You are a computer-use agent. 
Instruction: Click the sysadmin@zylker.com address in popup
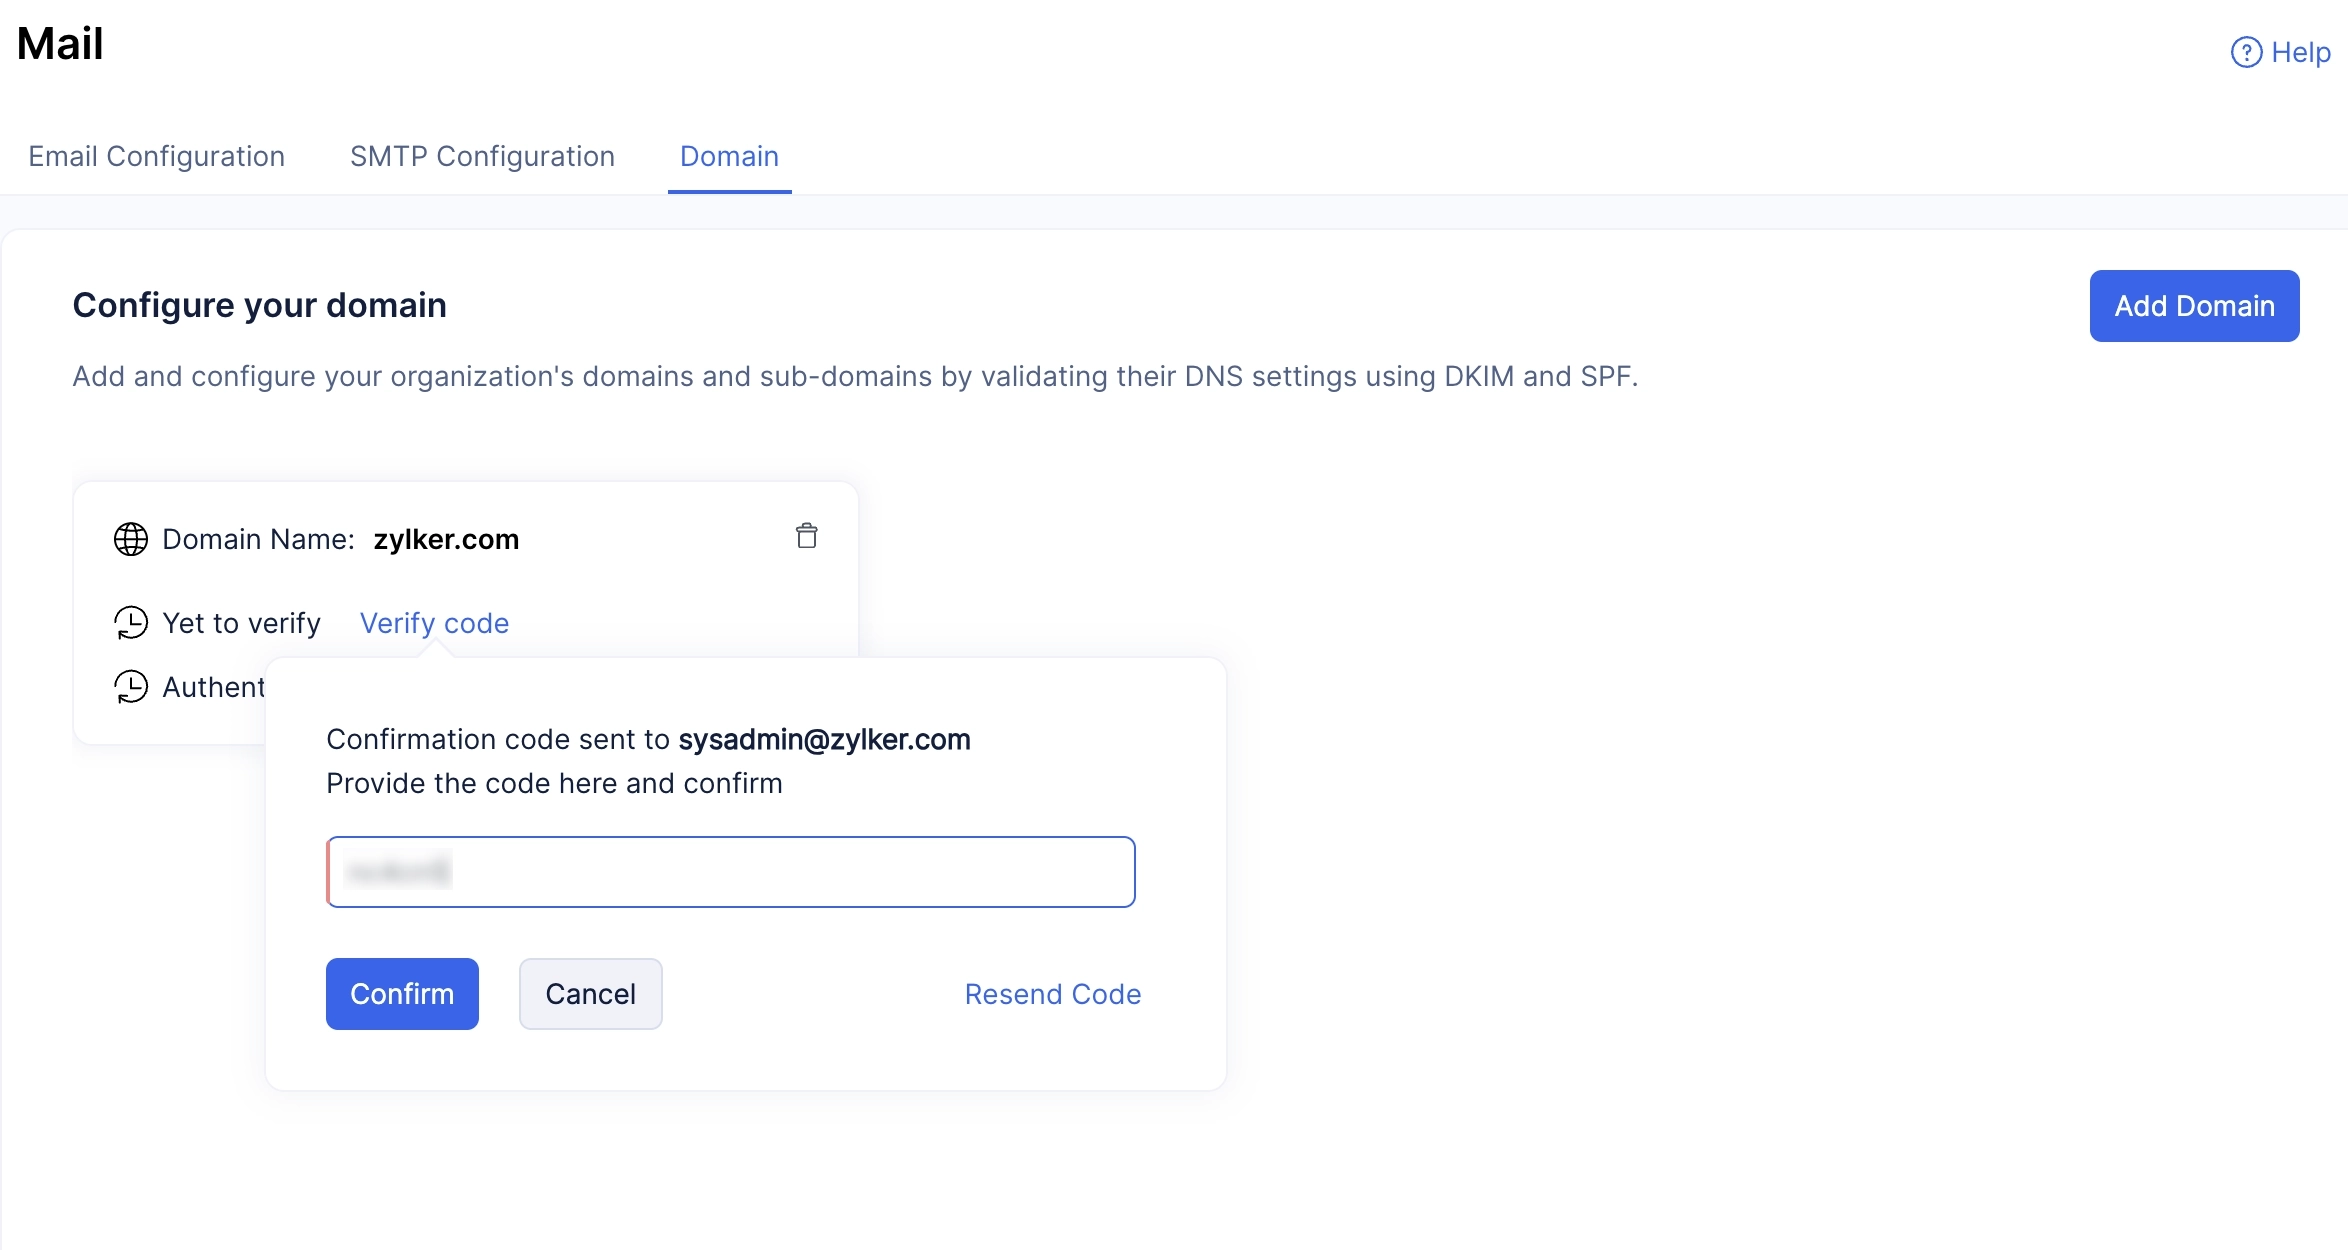pyautogui.click(x=824, y=739)
